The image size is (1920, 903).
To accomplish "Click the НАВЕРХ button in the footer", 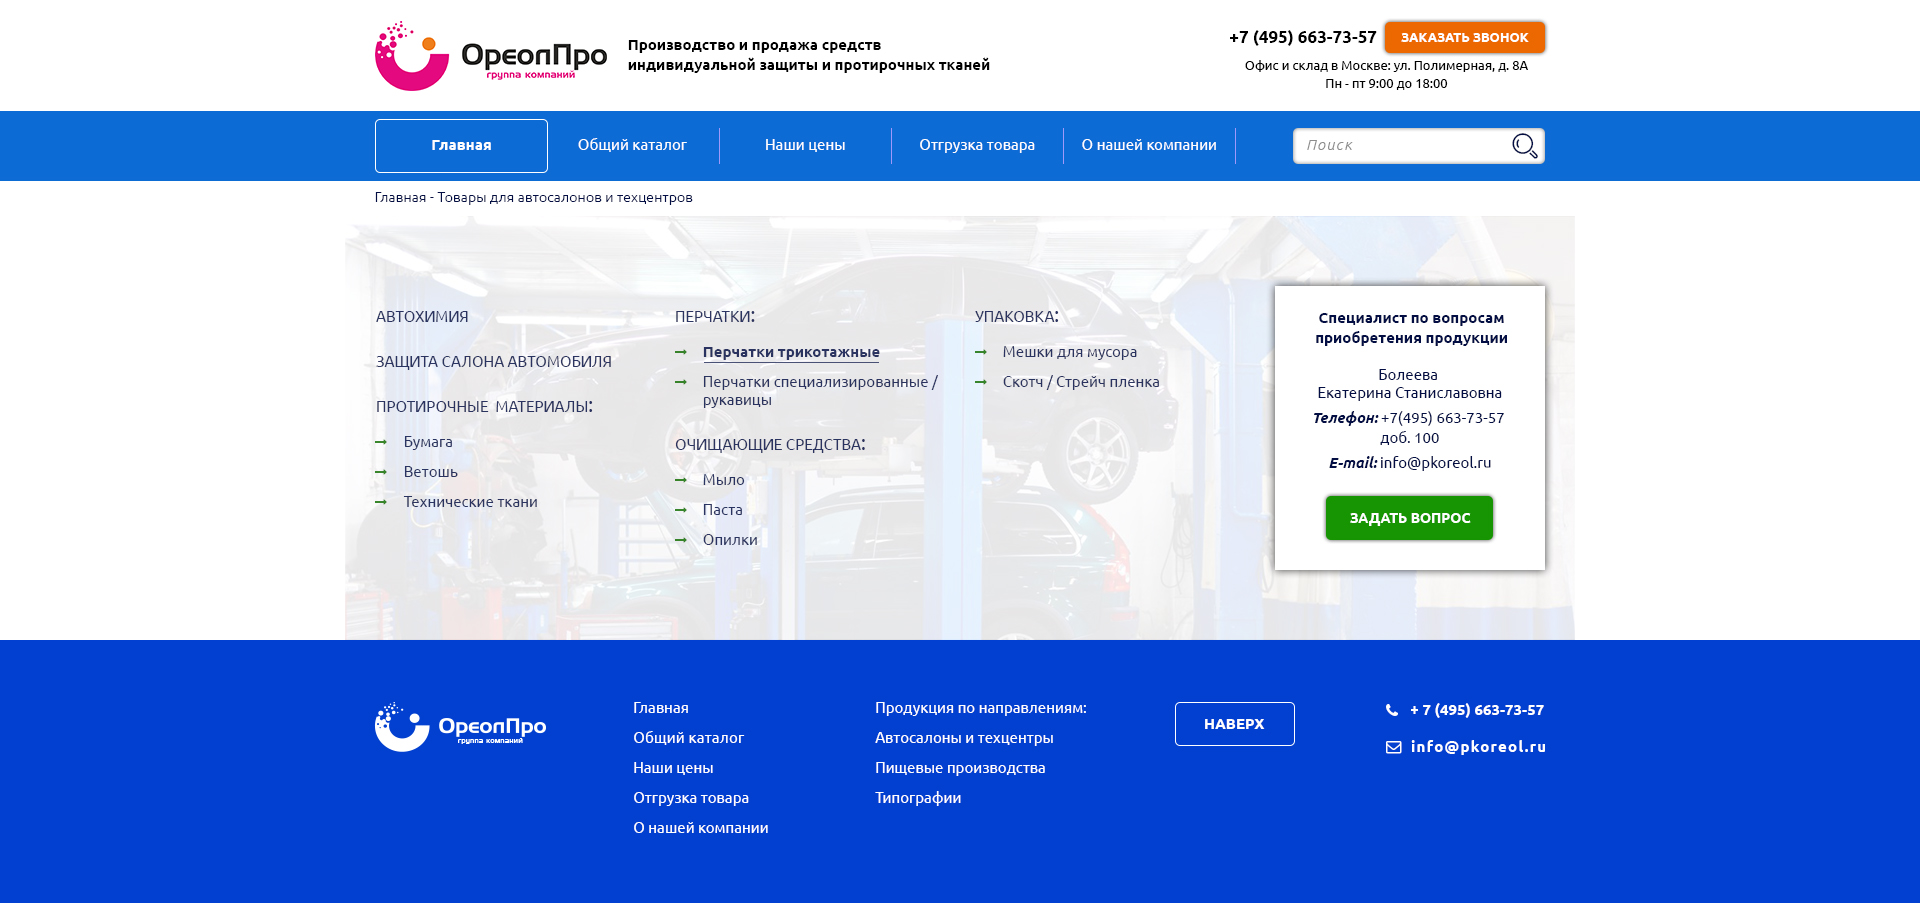I will coord(1234,723).
